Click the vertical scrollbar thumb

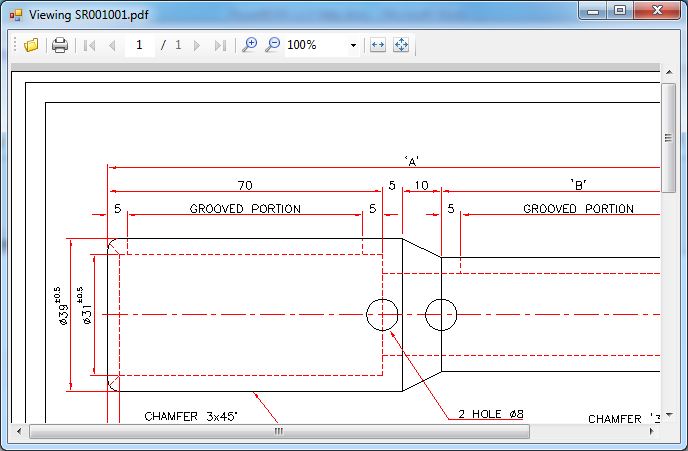(669, 139)
